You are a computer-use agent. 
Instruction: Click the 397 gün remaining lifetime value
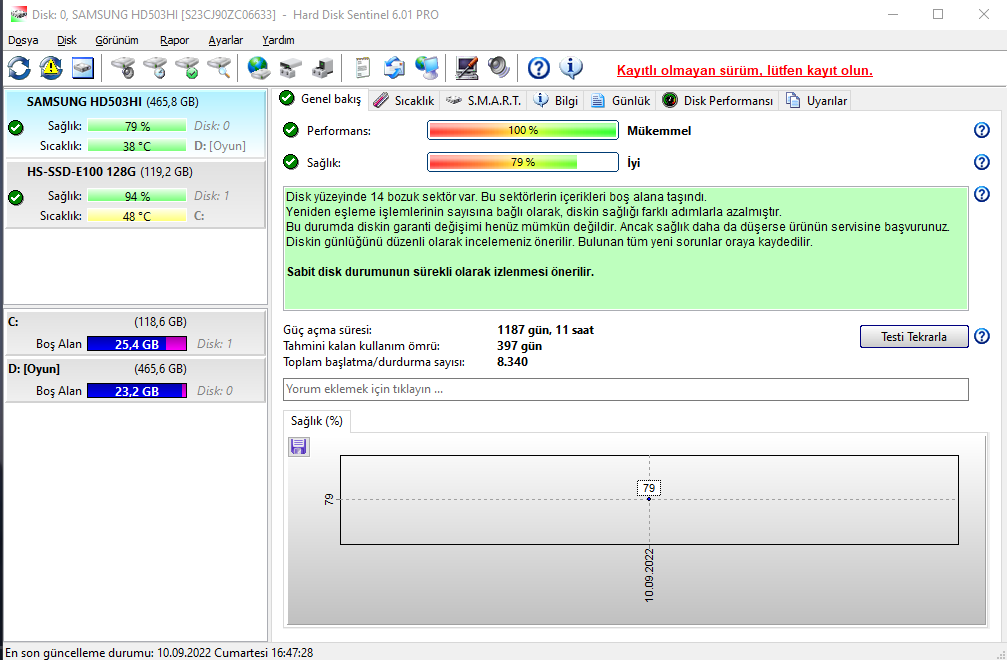pos(520,346)
